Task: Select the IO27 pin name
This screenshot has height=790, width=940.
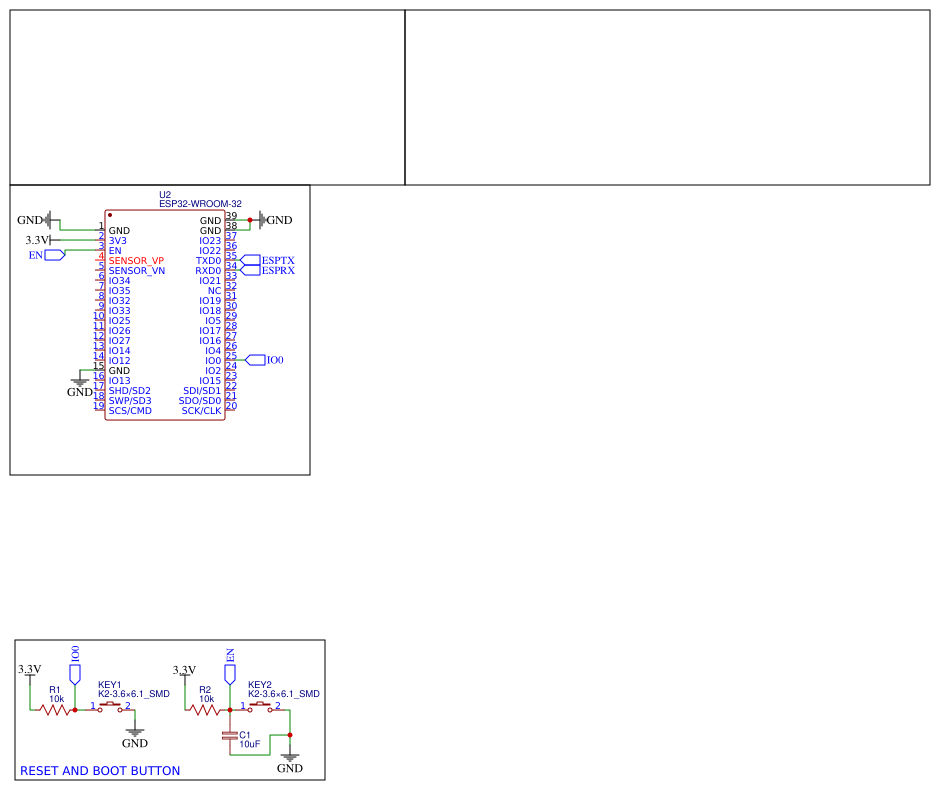Action: pyautogui.click(x=119, y=340)
